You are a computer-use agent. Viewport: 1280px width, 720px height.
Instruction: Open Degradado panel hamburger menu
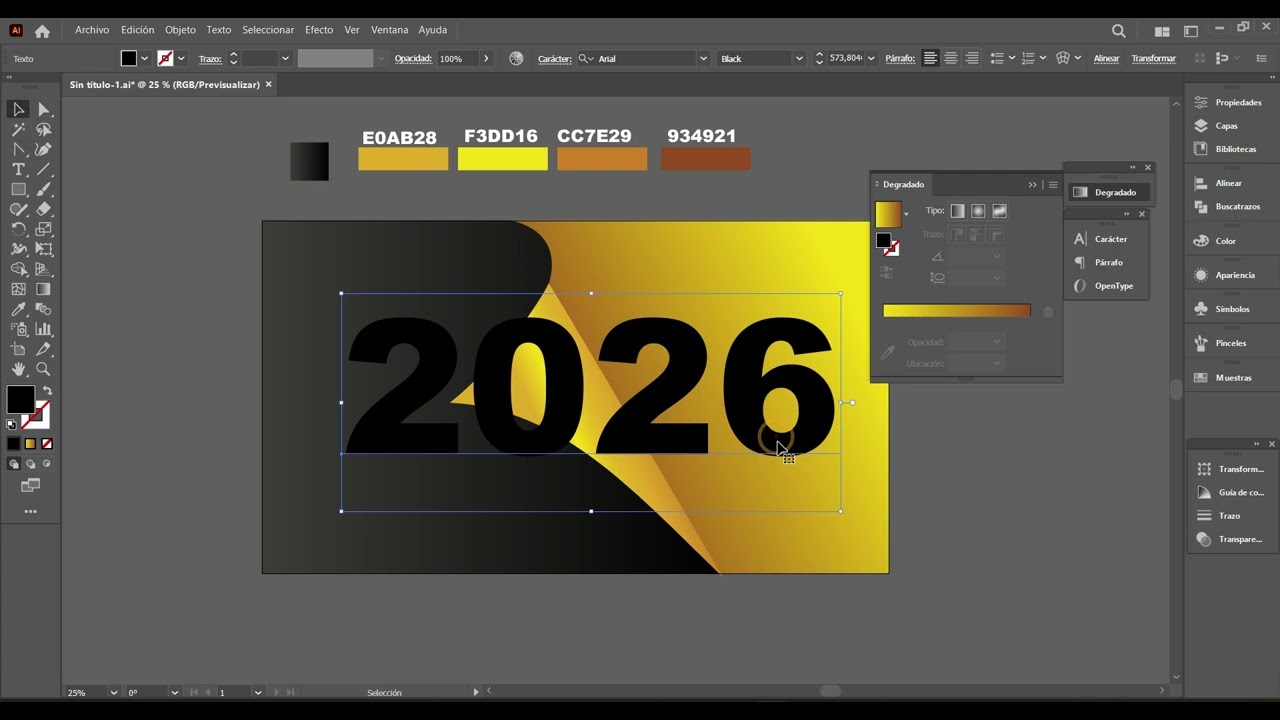tap(1053, 184)
